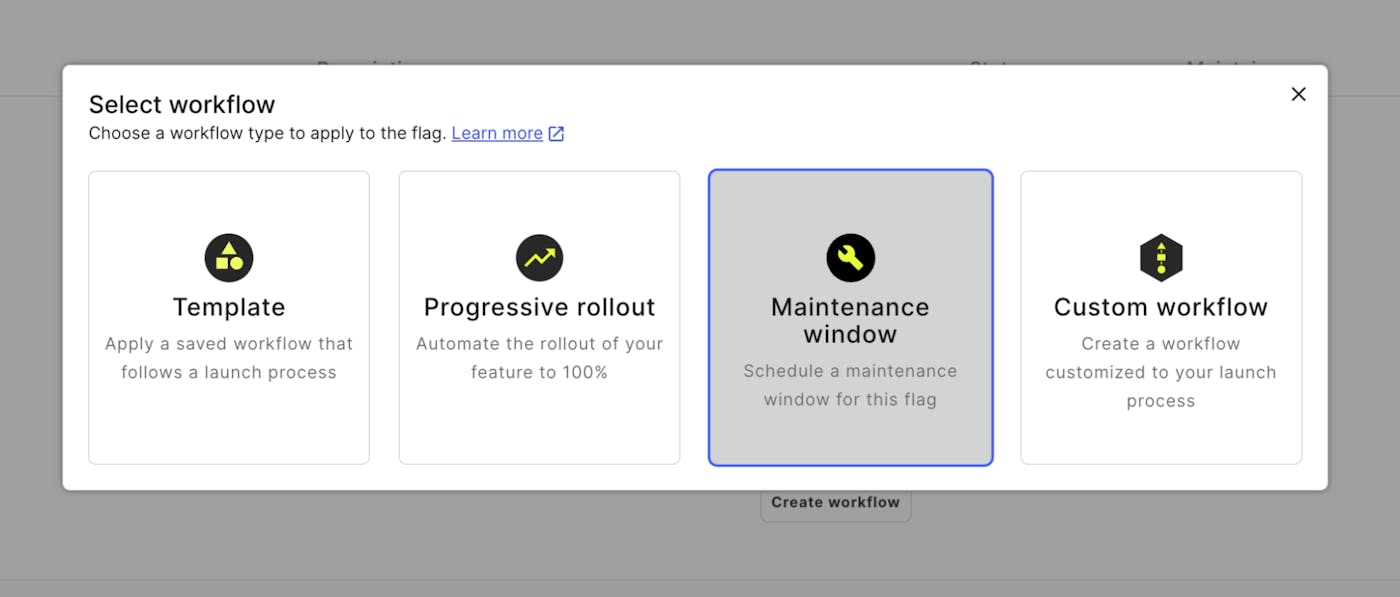The width and height of the screenshot is (1400, 597).
Task: Select the Custom workflow heading
Action: tap(1161, 307)
